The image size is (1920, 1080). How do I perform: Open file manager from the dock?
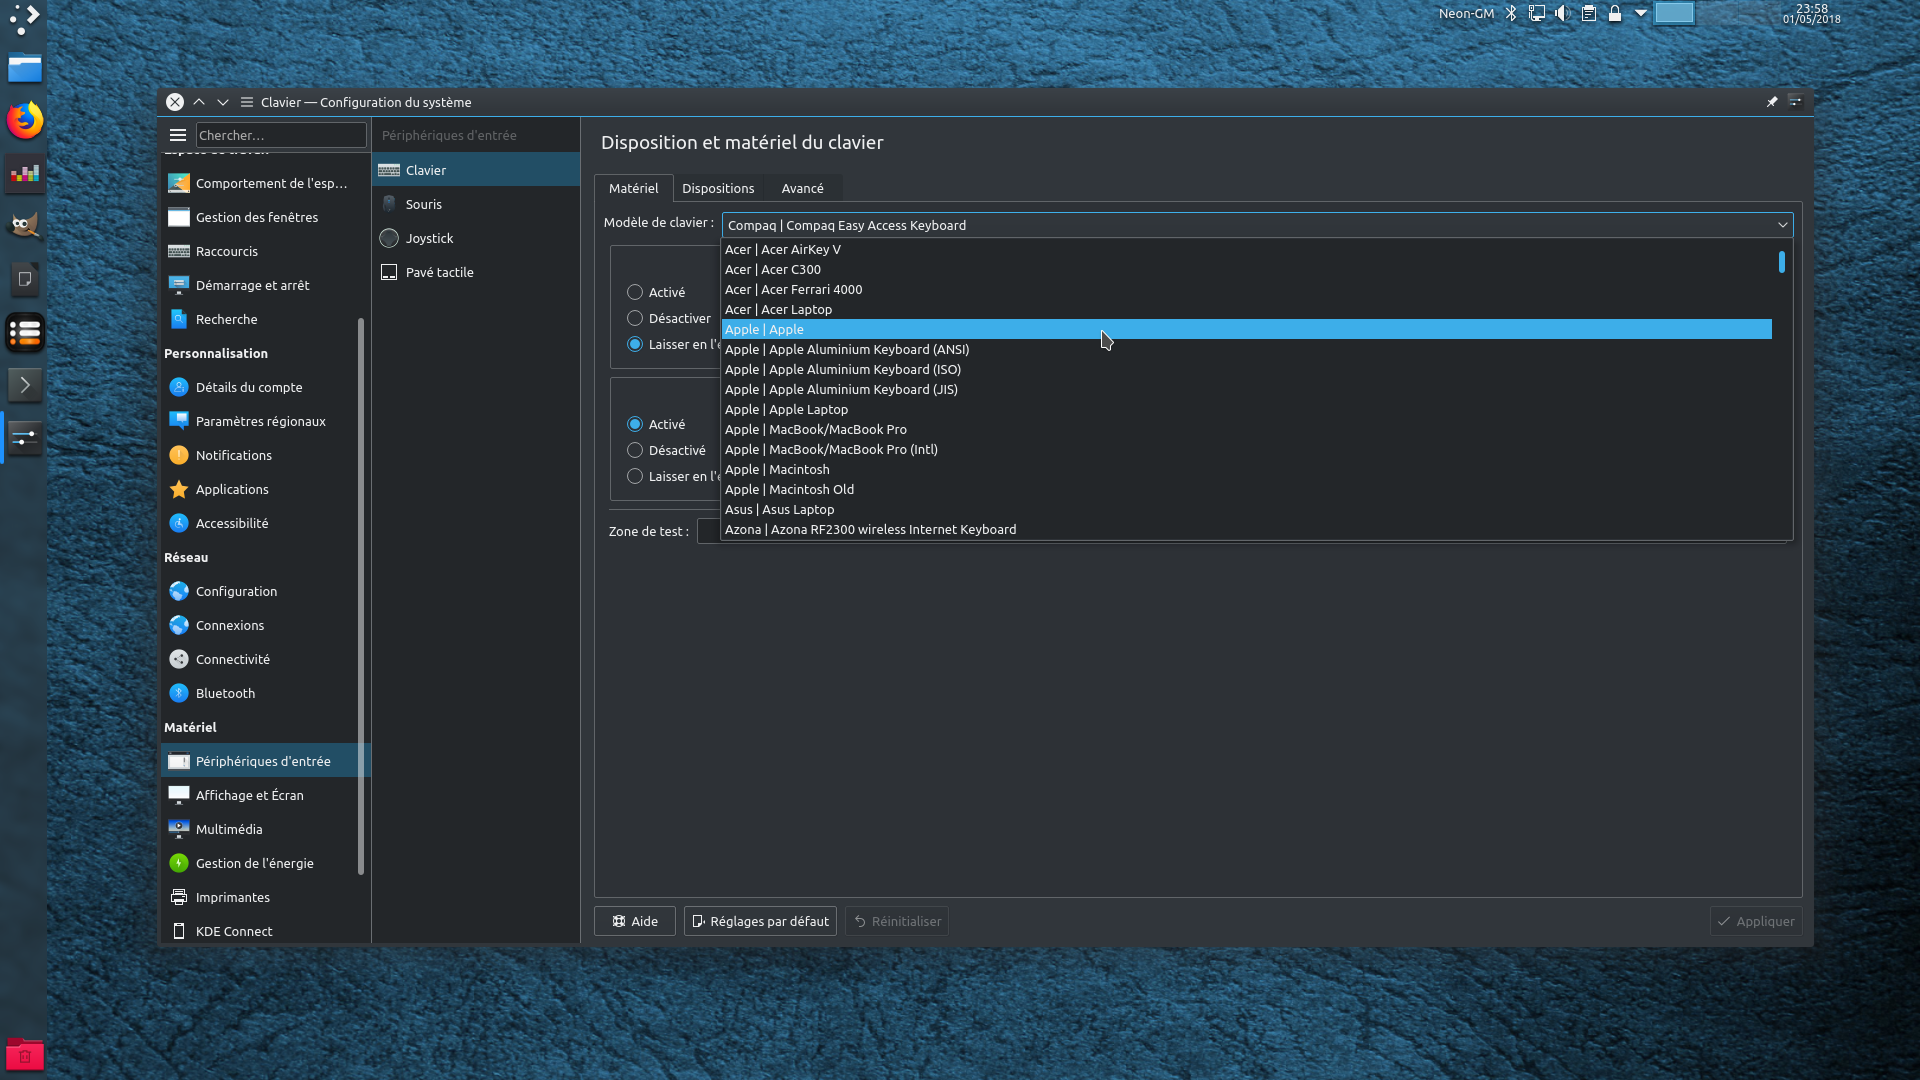click(25, 68)
